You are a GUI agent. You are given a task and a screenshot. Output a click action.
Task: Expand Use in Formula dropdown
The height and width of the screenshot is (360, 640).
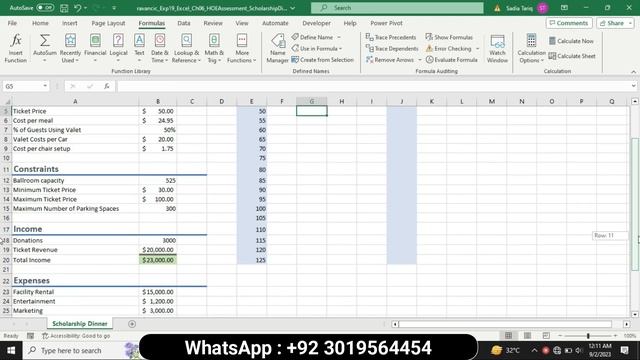click(x=340, y=49)
